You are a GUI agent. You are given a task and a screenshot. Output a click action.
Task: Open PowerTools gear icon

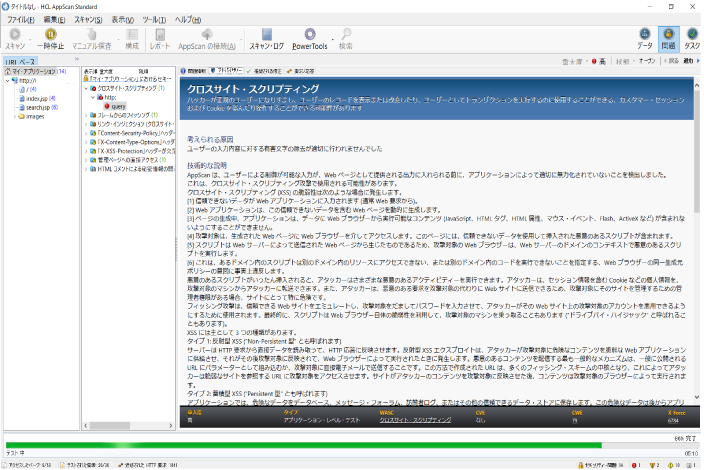tap(310, 34)
